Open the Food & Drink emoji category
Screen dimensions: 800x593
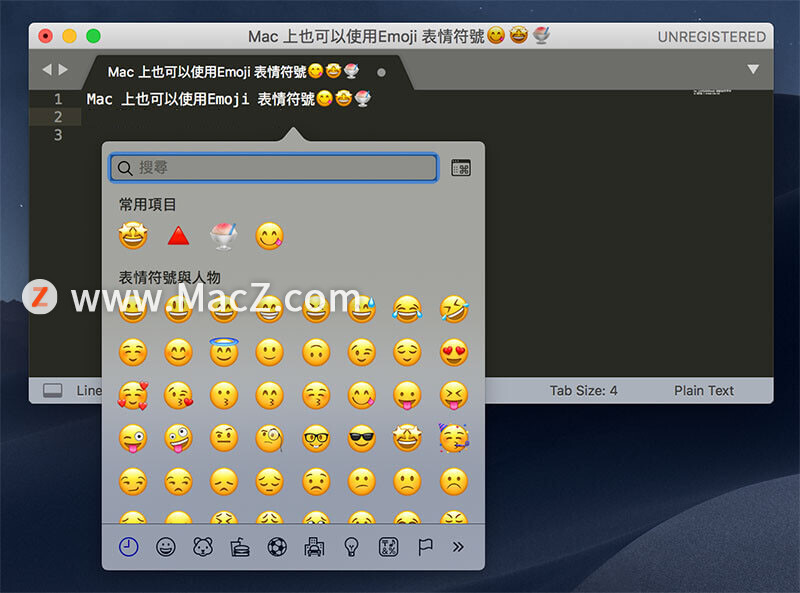pyautogui.click(x=239, y=547)
